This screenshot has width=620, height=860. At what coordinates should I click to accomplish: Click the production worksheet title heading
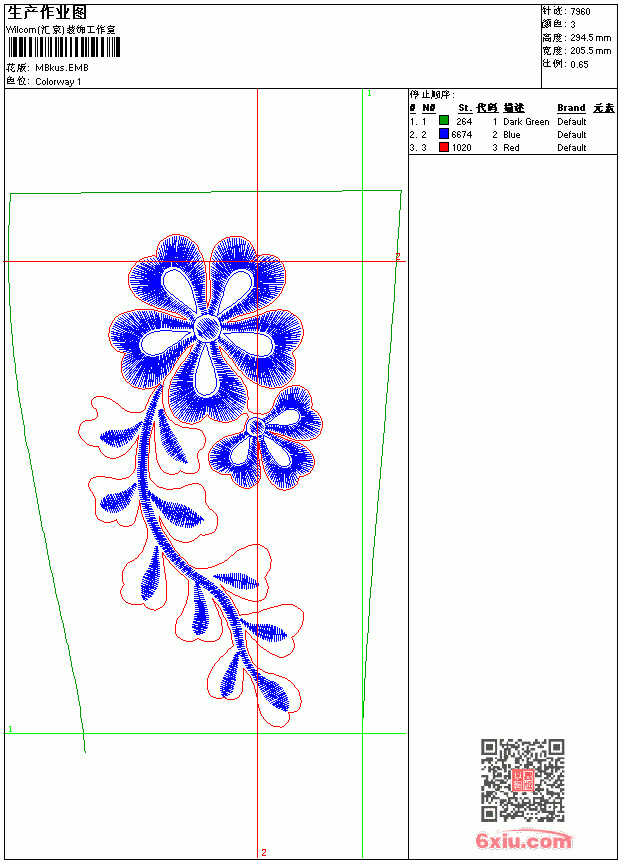pyautogui.click(x=47, y=12)
